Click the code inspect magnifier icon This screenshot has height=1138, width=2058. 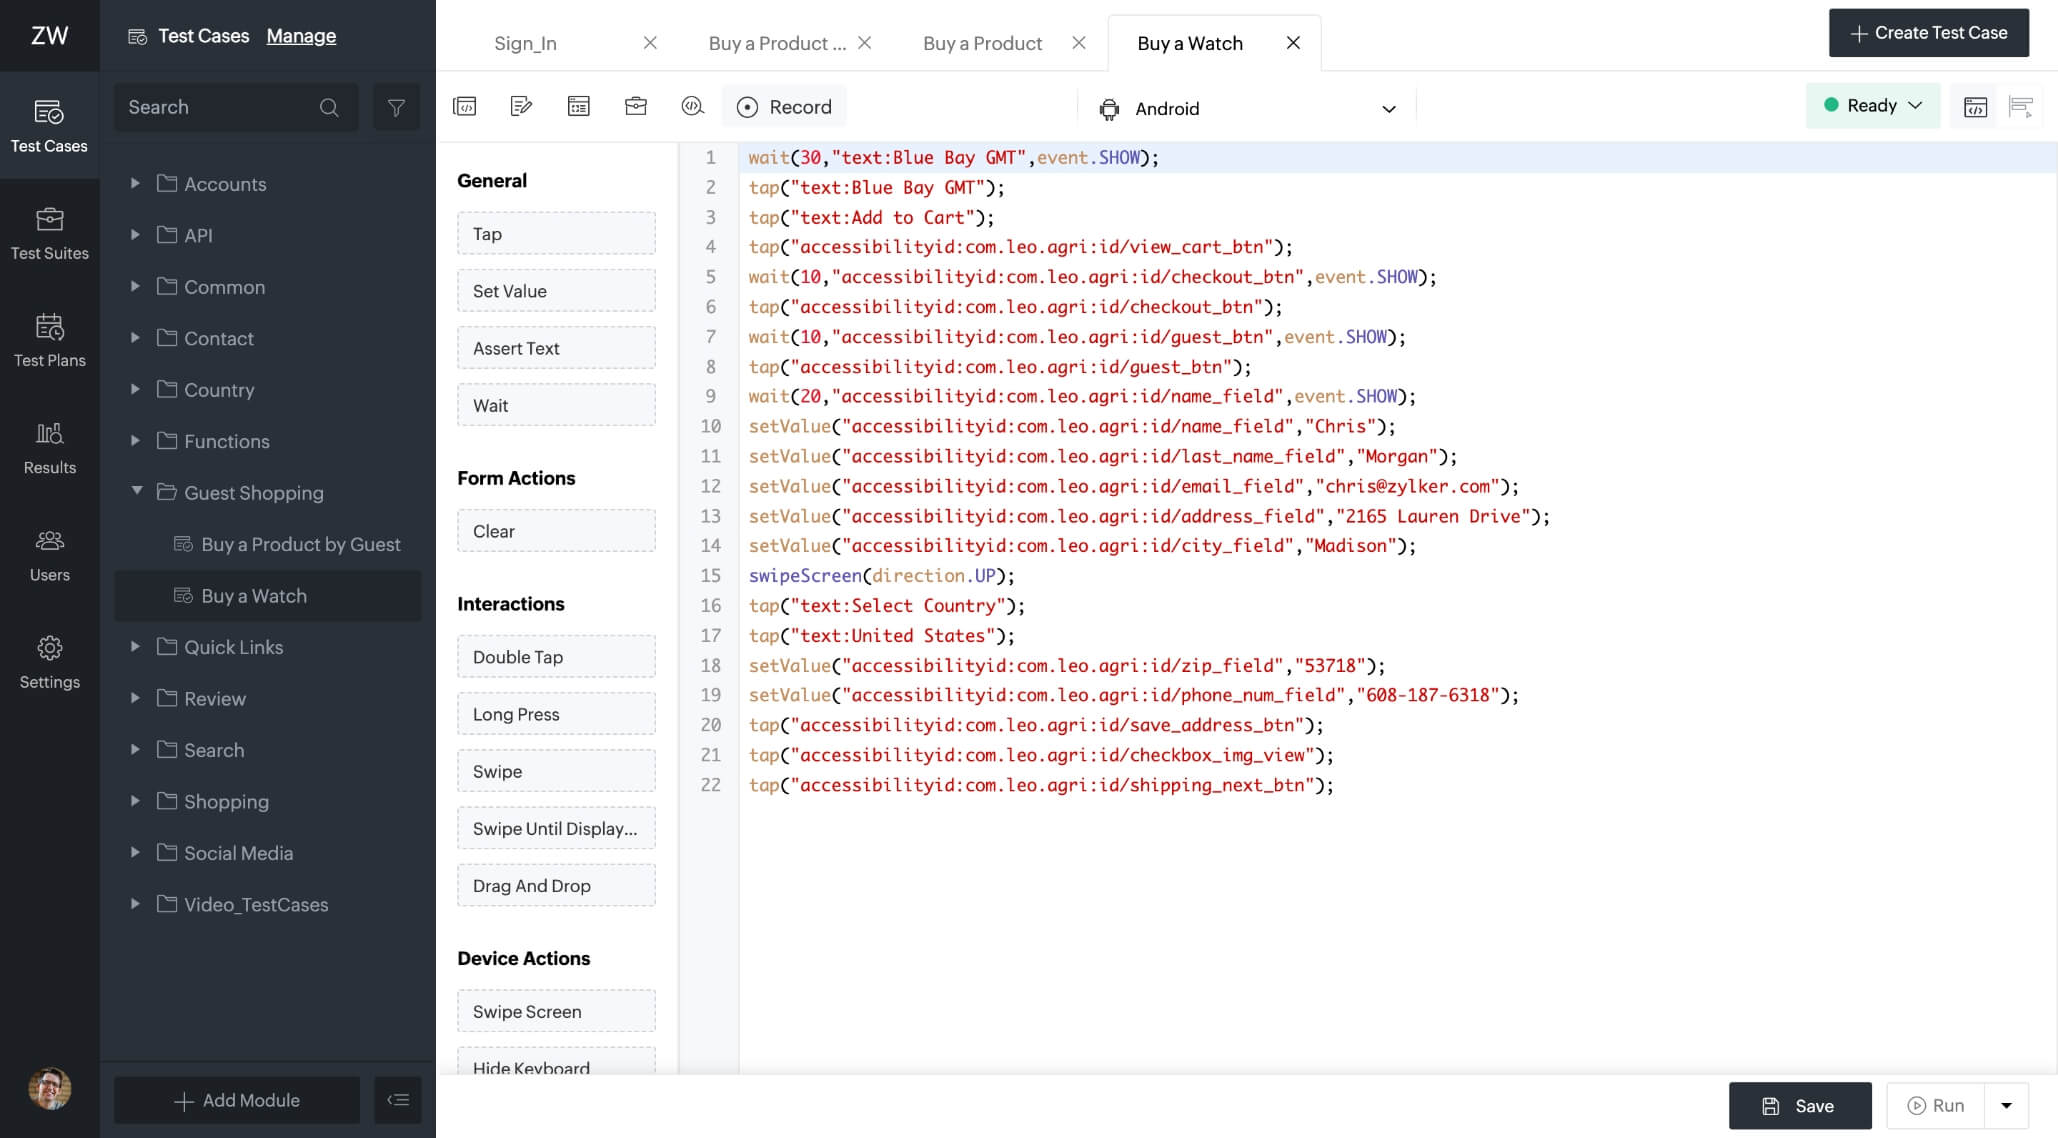point(692,106)
